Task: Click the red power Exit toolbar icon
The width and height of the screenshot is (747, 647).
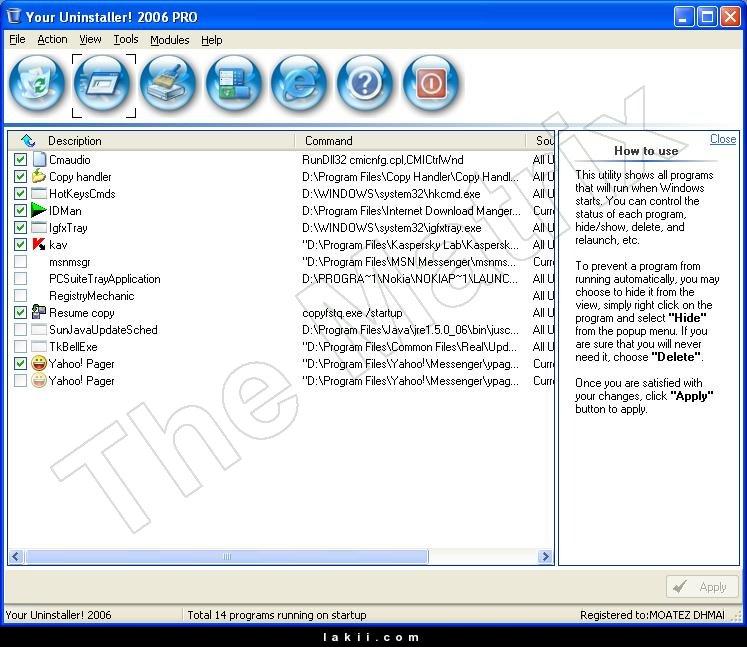Action: tap(431, 84)
